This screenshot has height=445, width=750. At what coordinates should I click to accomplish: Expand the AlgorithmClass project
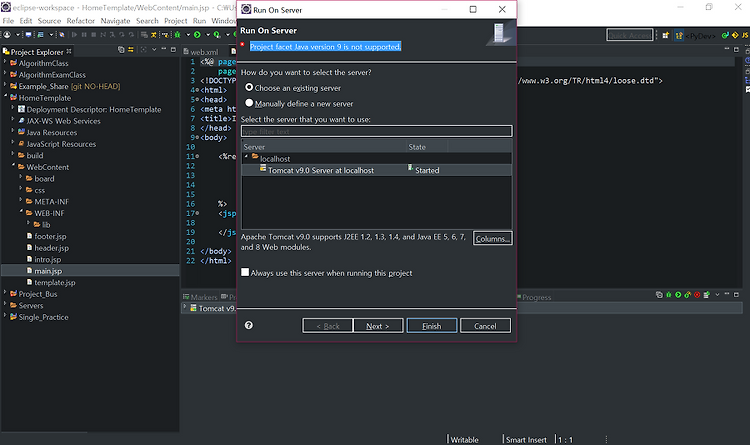click(5, 62)
